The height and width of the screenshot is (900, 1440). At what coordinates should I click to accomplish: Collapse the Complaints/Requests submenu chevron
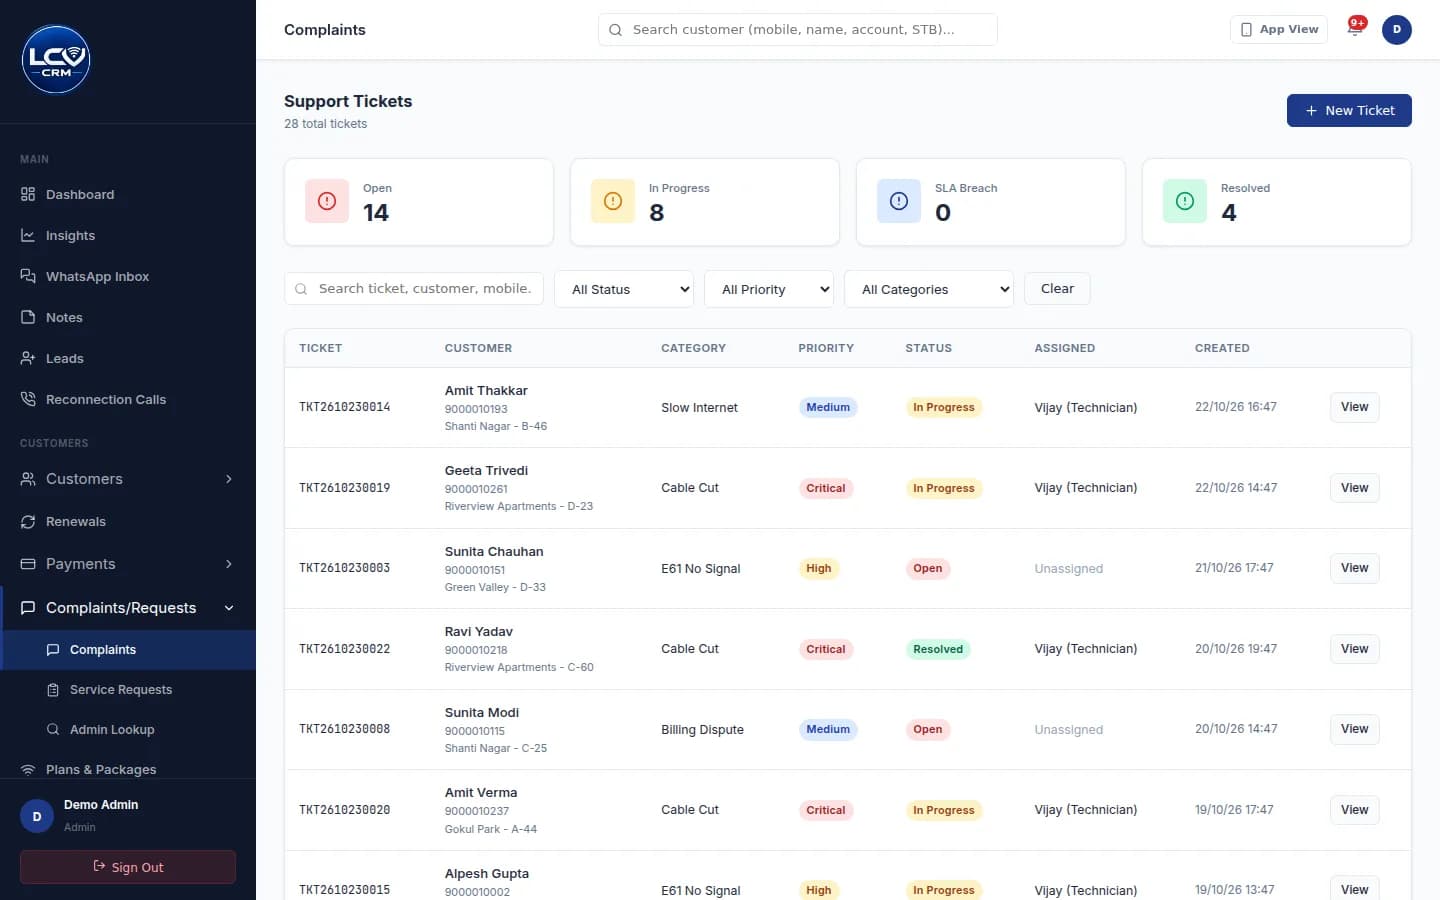click(229, 608)
